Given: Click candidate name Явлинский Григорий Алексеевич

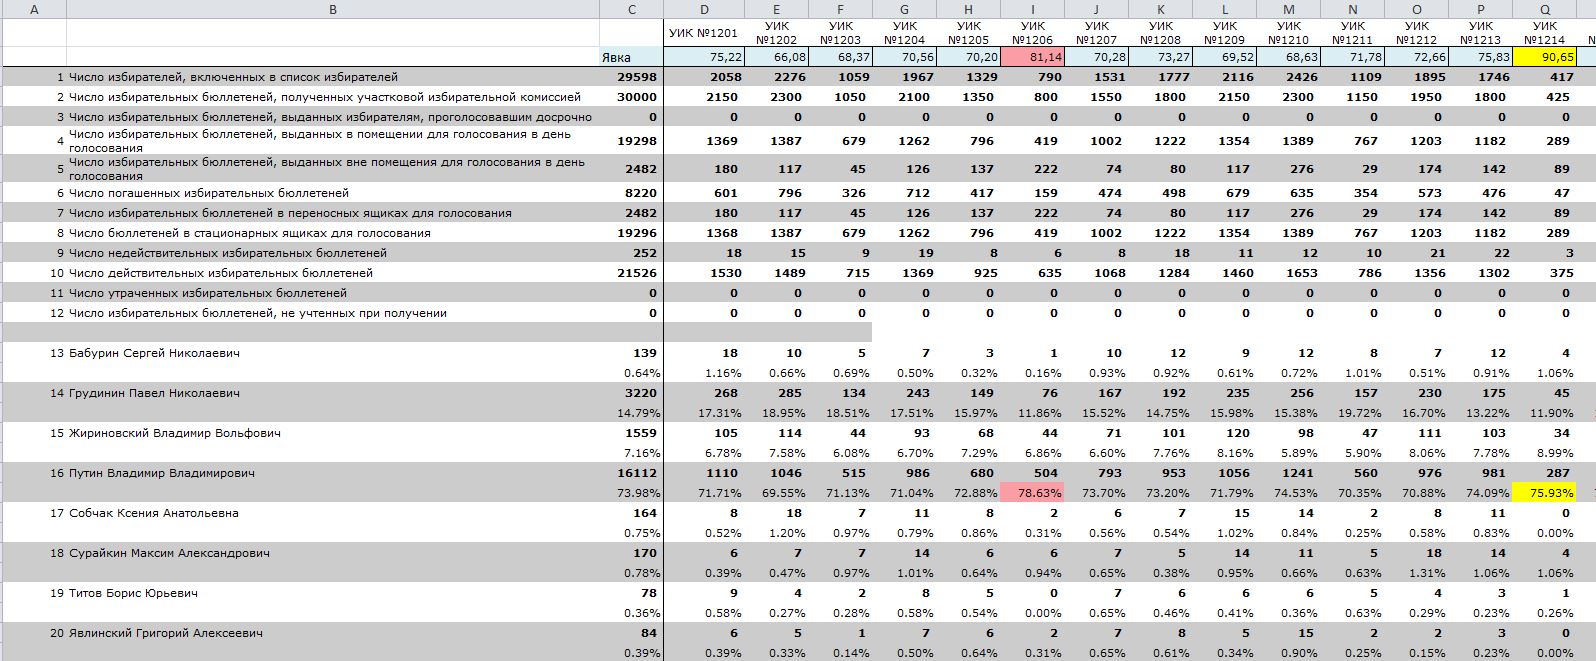Looking at the screenshot, I should (x=165, y=633).
